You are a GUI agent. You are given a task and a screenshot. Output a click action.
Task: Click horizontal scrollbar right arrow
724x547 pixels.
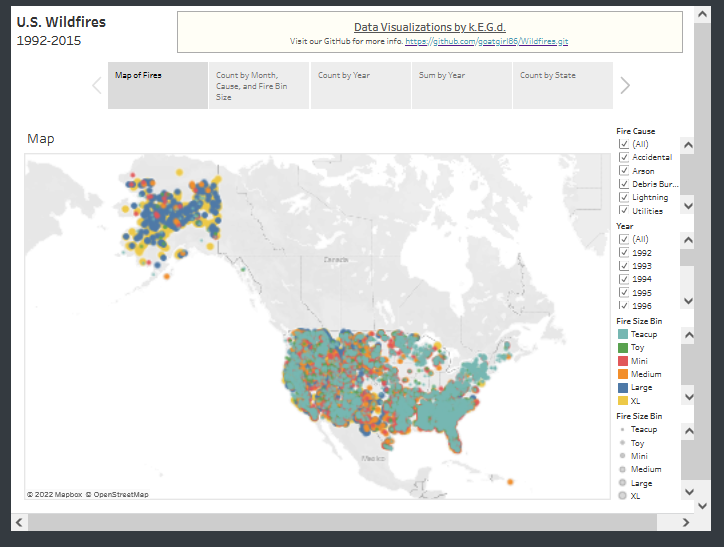pyautogui.click(x=686, y=522)
